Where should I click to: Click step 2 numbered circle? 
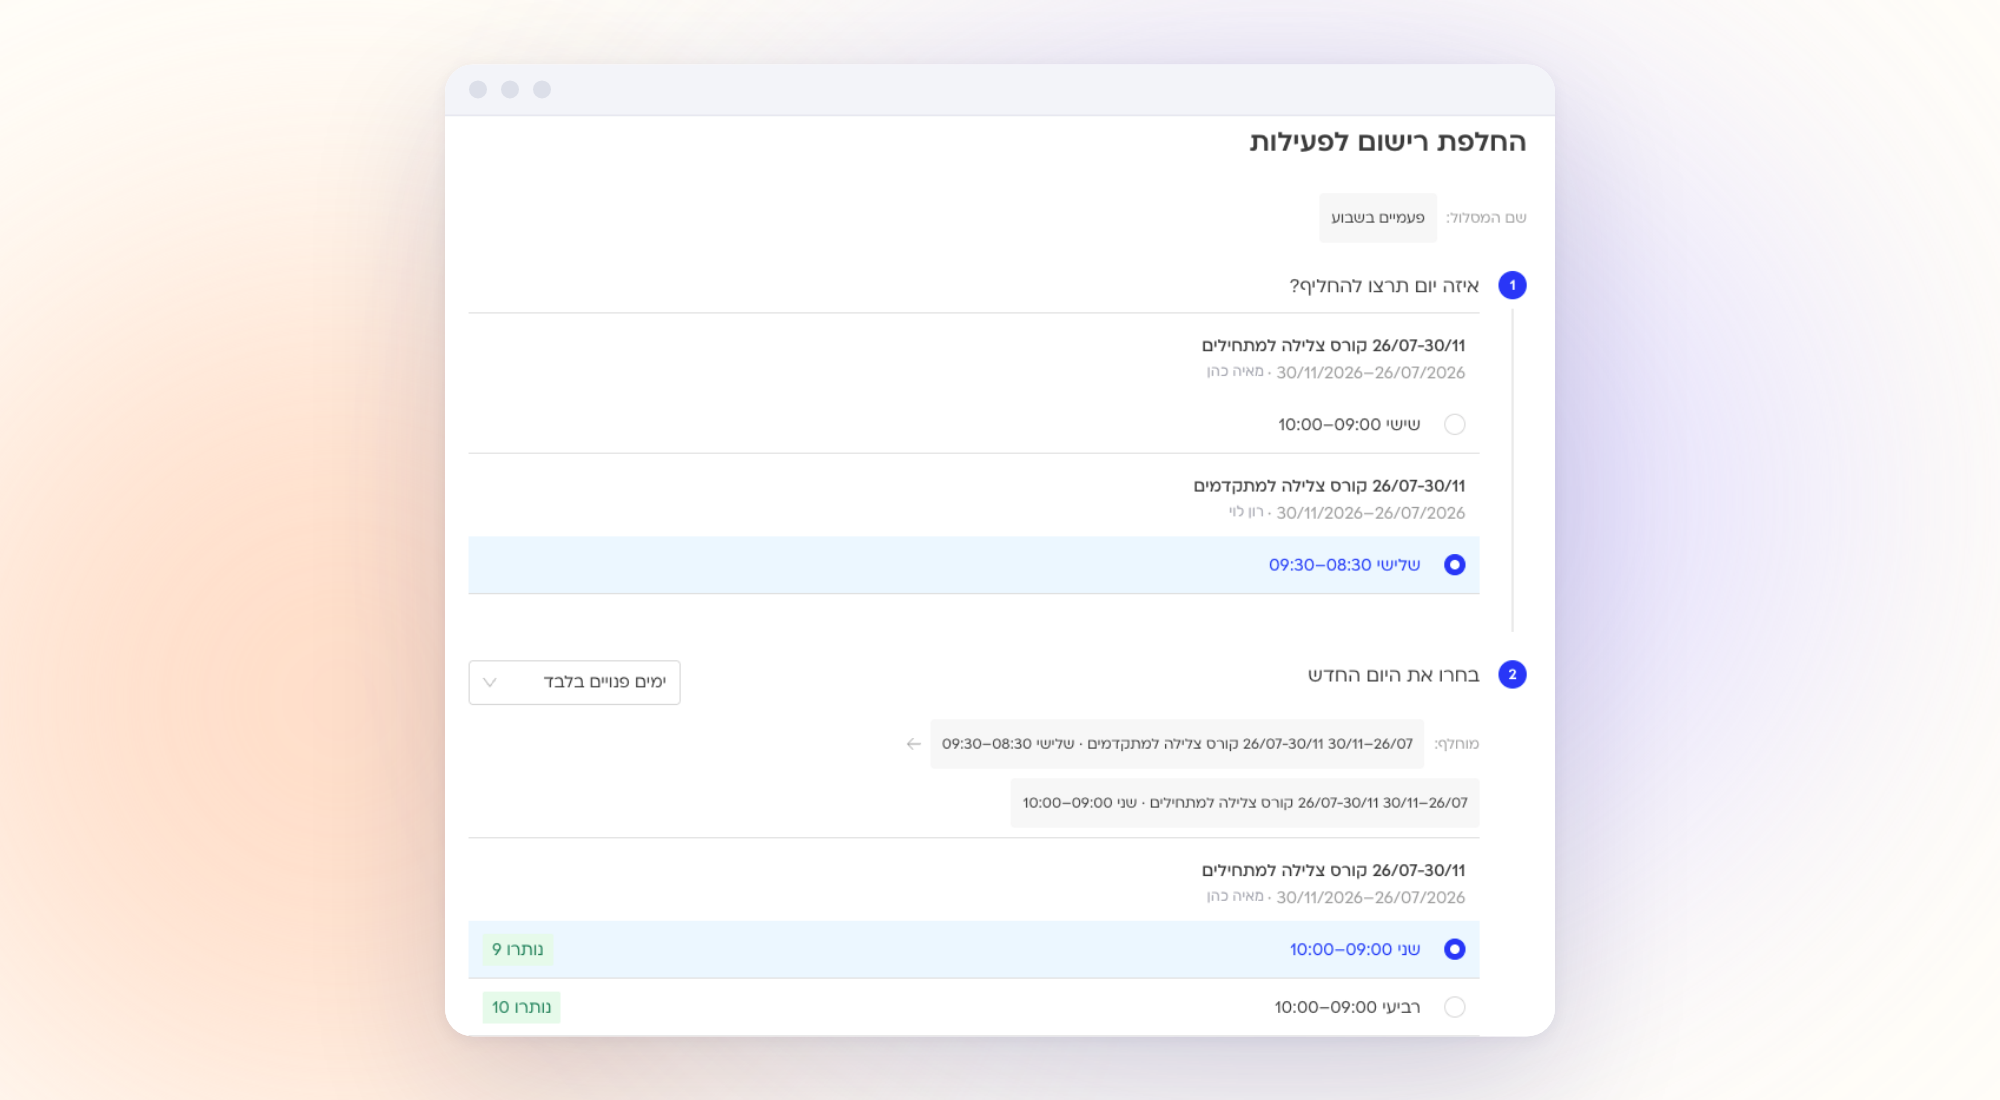pyautogui.click(x=1512, y=675)
